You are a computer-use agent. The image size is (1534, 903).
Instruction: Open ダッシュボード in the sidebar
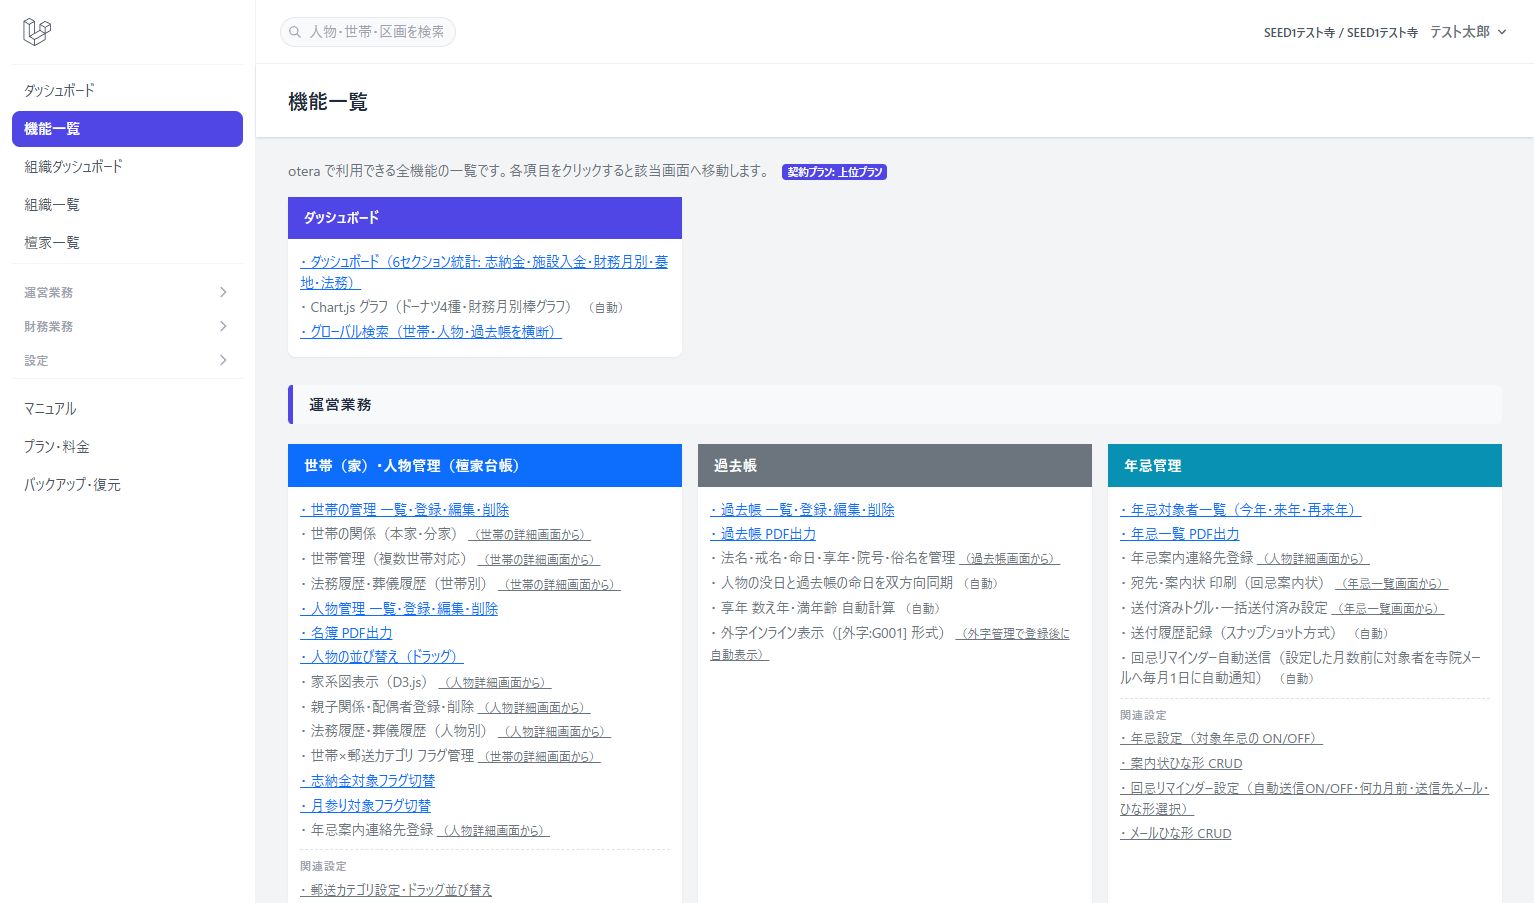tap(127, 91)
